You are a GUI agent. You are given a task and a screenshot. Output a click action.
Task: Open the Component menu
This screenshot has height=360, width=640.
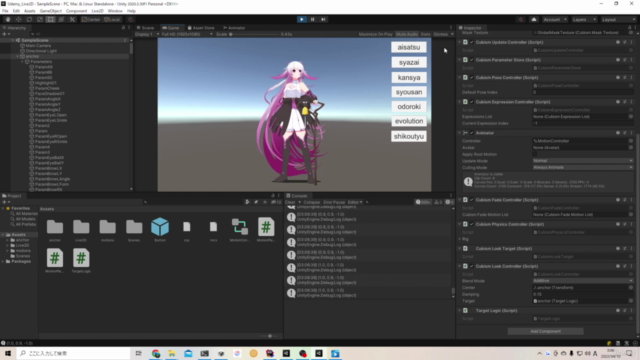click(x=76, y=11)
